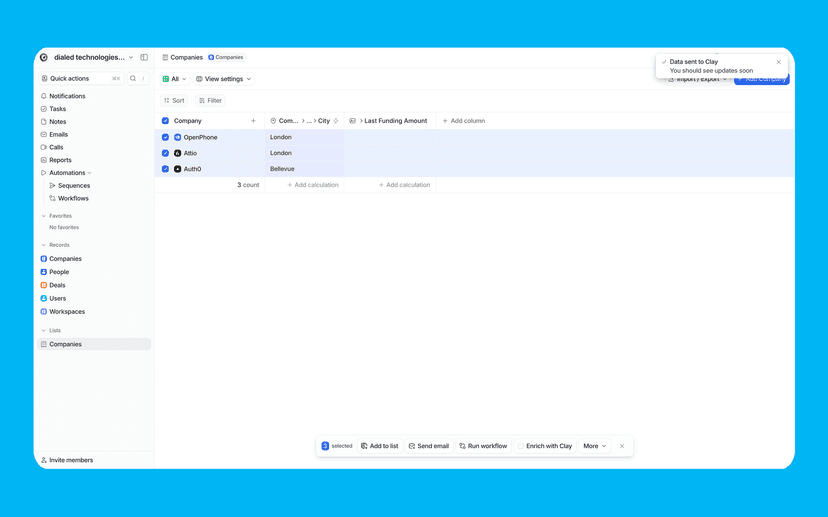Click the sidebar collapse icon
Image resolution: width=828 pixels, height=517 pixels.
coord(144,58)
